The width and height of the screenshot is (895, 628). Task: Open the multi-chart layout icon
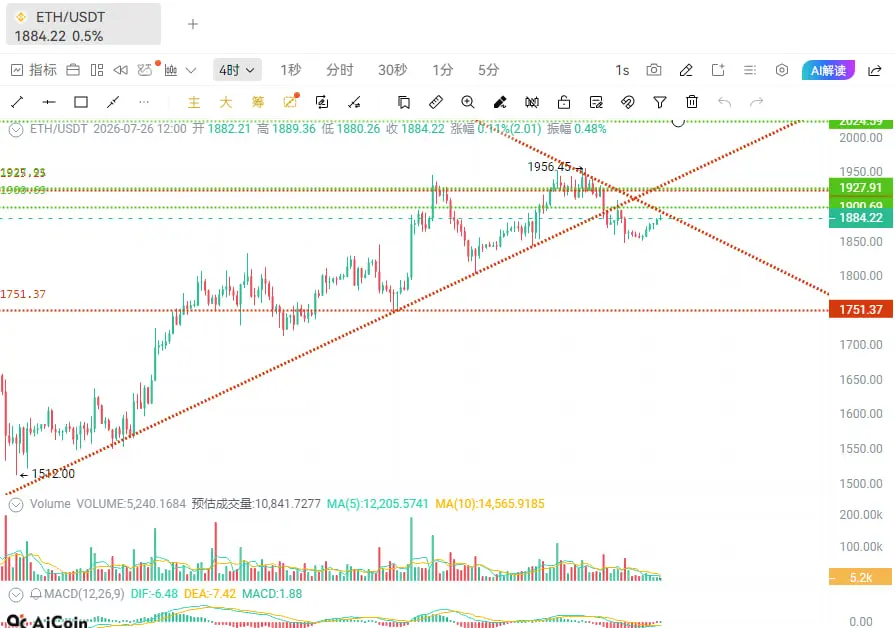coord(97,70)
